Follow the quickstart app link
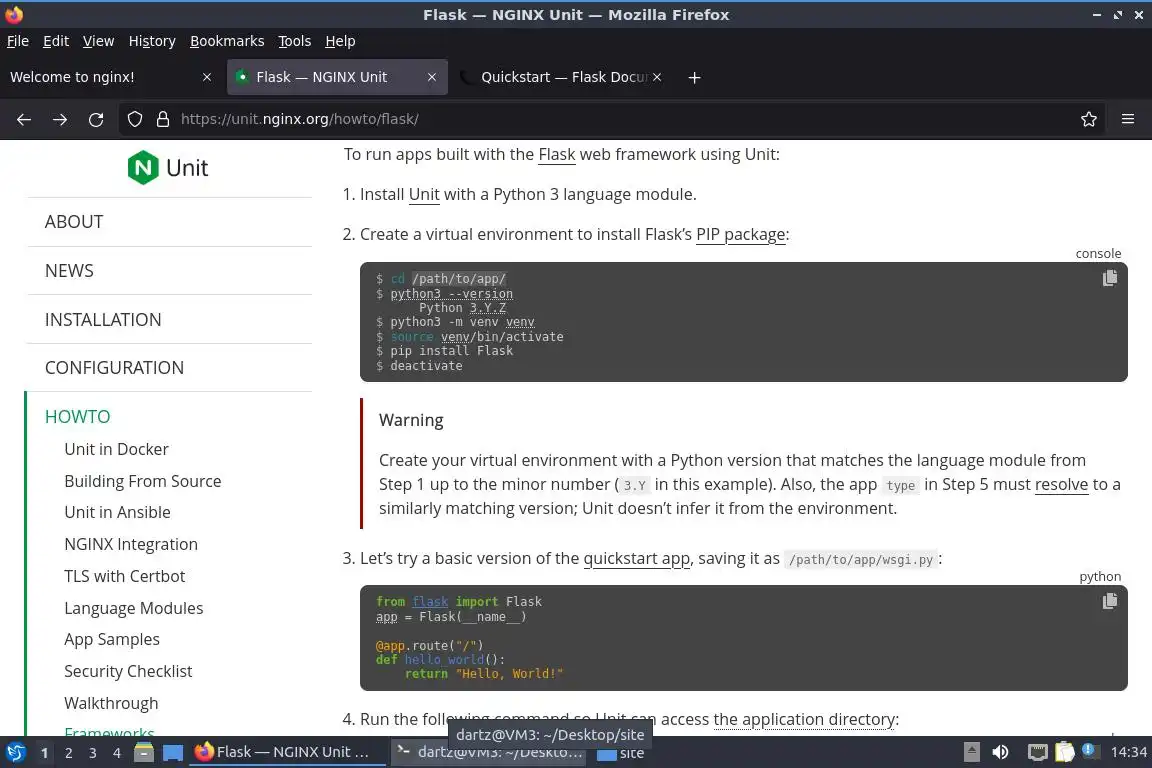Screen dimensions: 1152x768 637,559
